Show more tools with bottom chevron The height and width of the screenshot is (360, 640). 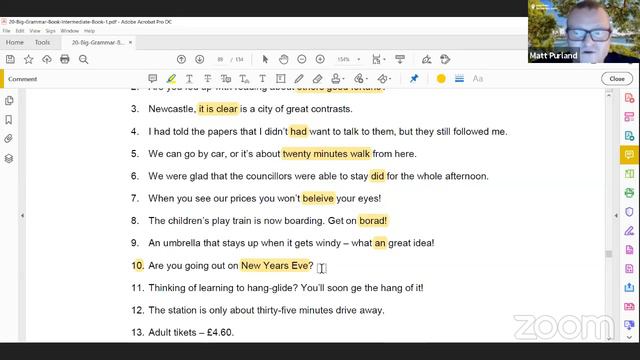[629, 337]
